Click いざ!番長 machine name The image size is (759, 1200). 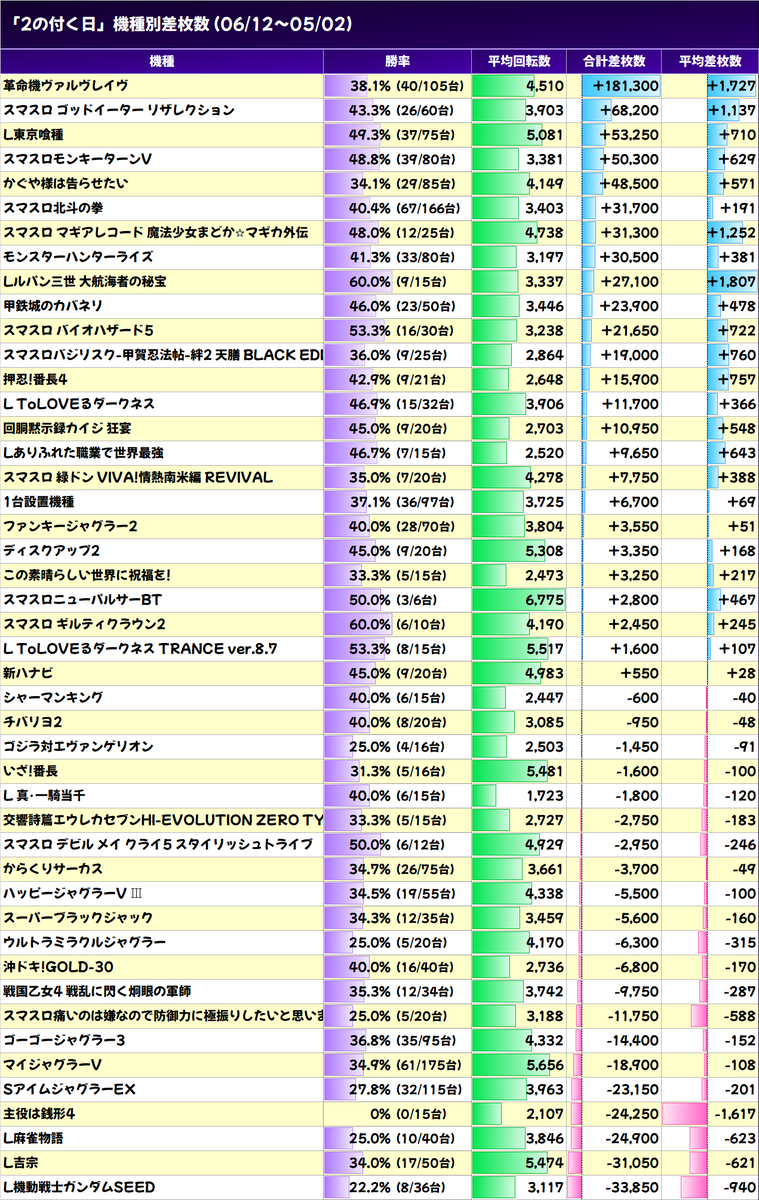(31, 772)
